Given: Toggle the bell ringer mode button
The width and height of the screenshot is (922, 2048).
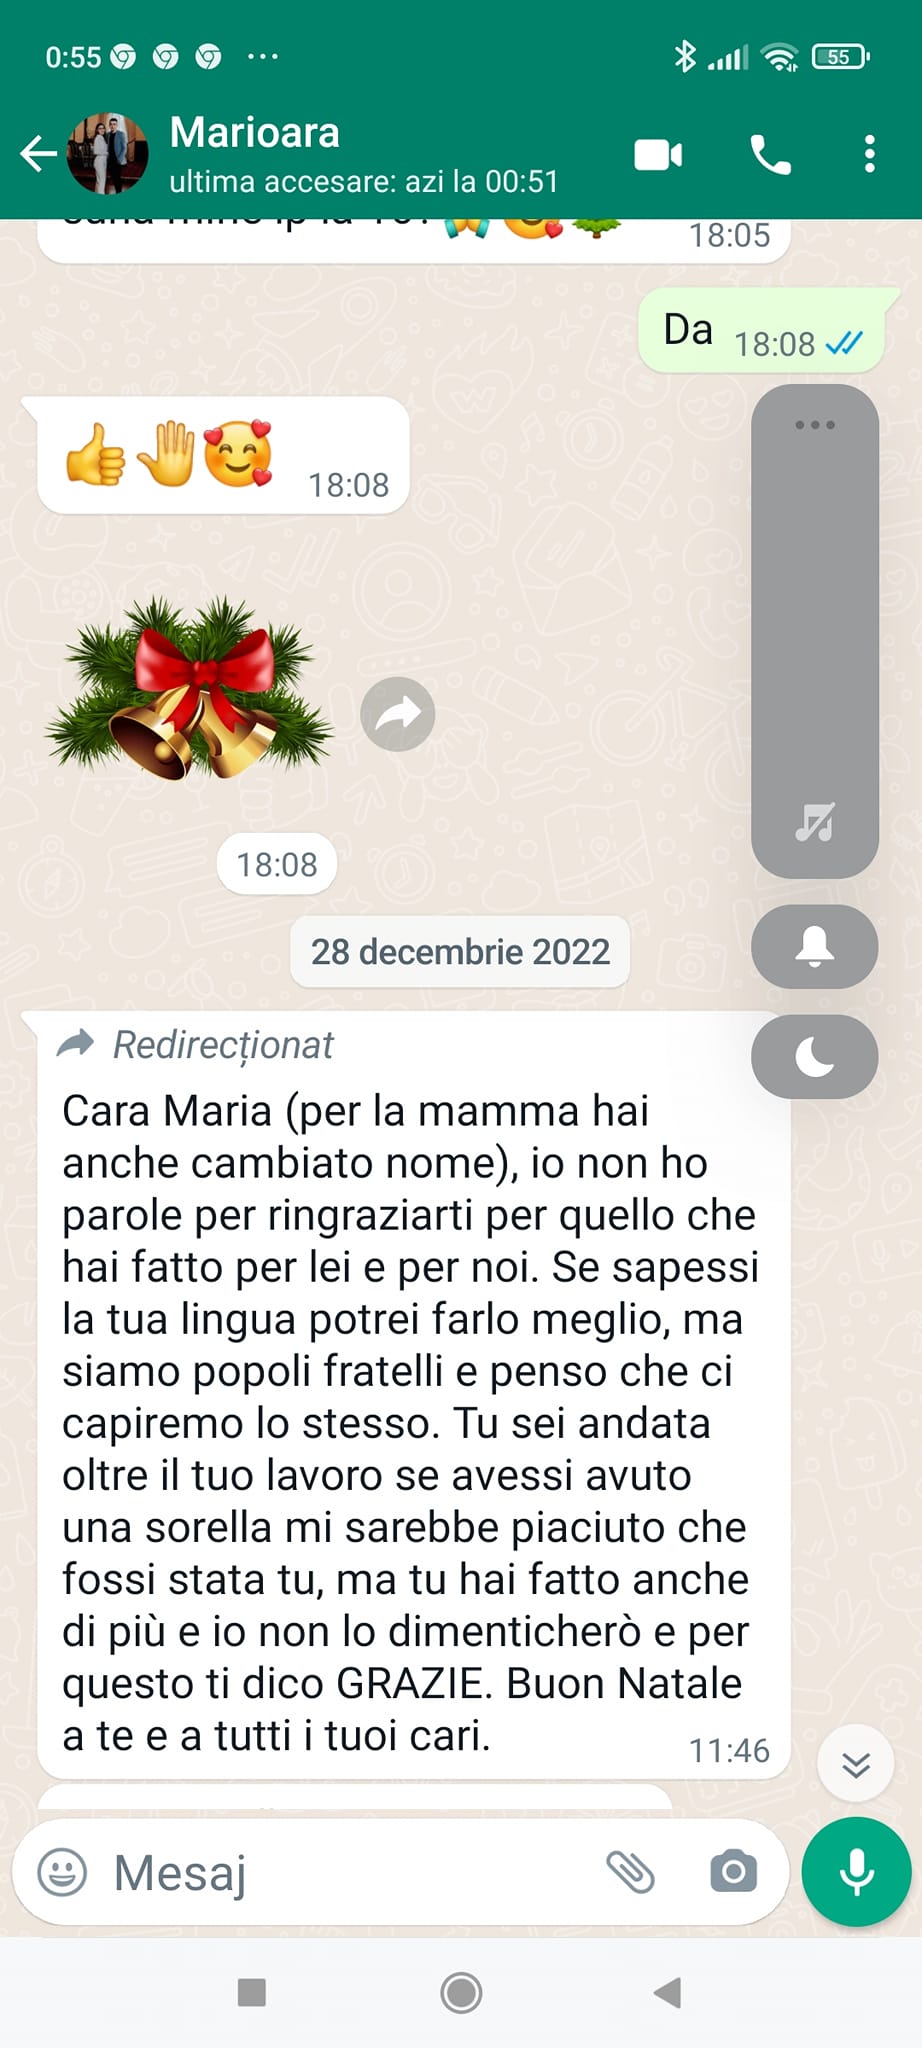Looking at the screenshot, I should click(x=815, y=946).
